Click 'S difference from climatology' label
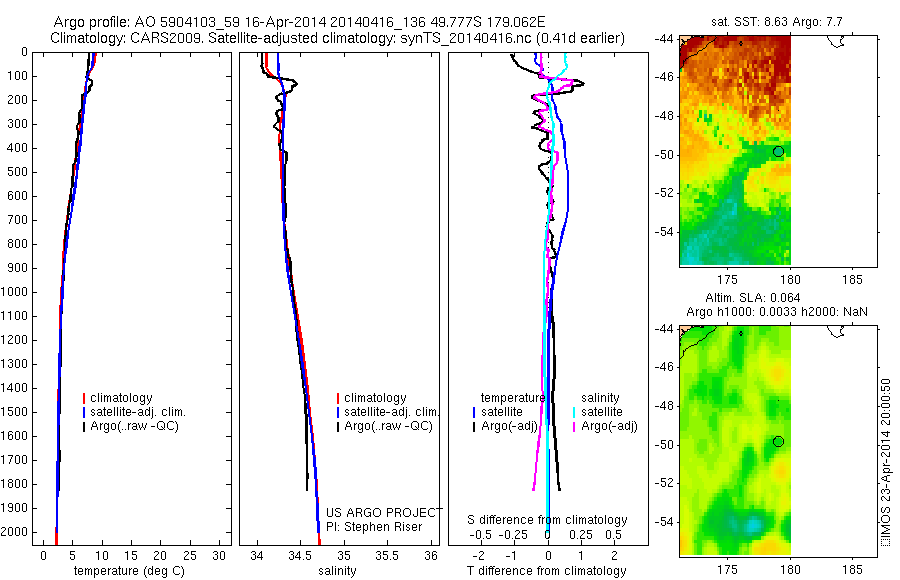The image size is (900, 580). 547,520
